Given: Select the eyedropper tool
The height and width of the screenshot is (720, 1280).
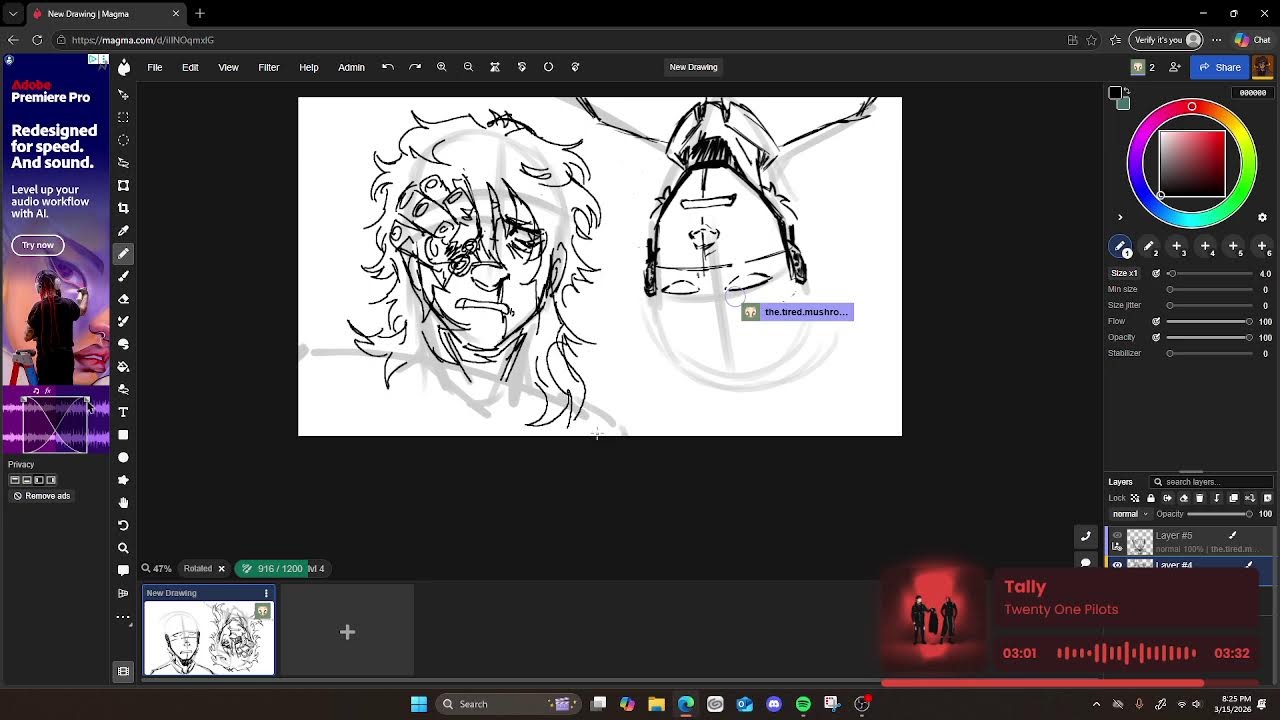Looking at the screenshot, I should 123,231.
